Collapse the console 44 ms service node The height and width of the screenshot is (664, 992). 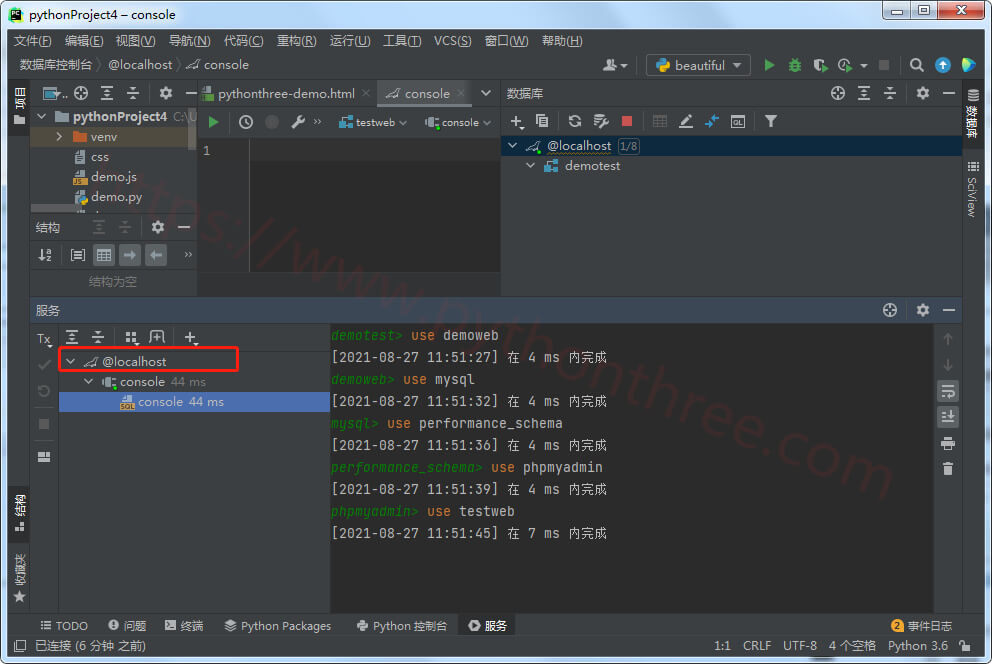89,382
